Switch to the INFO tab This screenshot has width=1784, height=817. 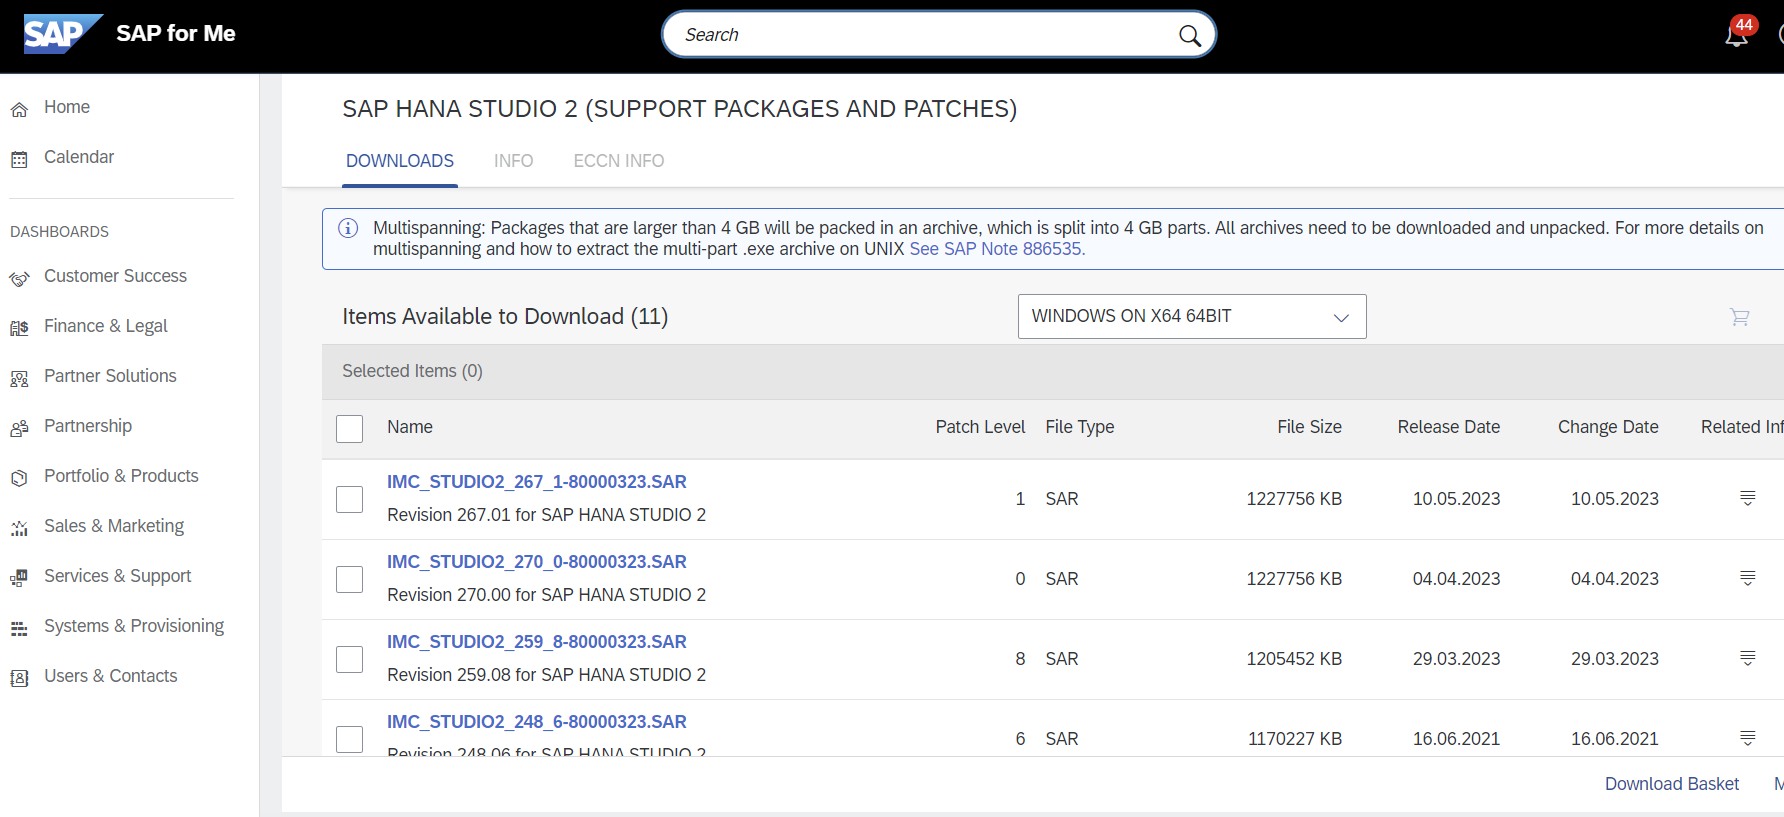click(513, 161)
